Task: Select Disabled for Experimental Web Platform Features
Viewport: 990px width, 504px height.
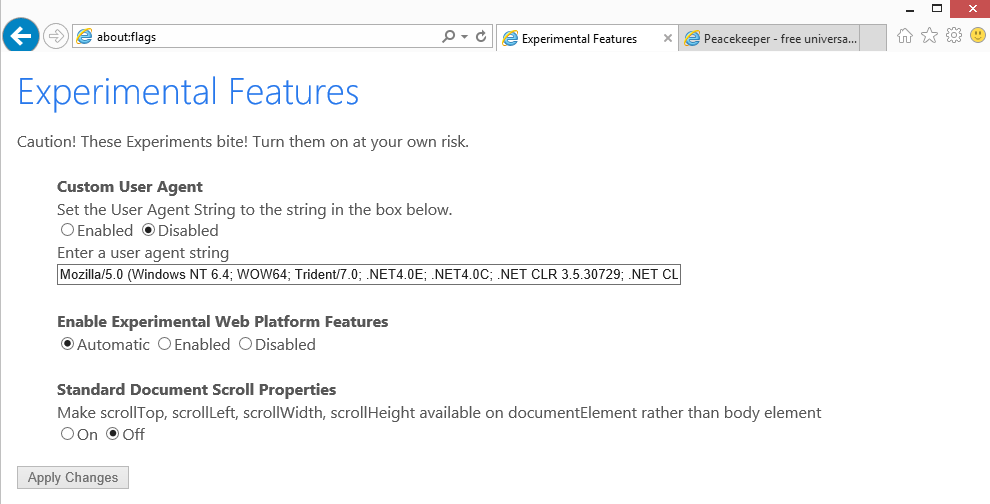Action: (x=245, y=344)
